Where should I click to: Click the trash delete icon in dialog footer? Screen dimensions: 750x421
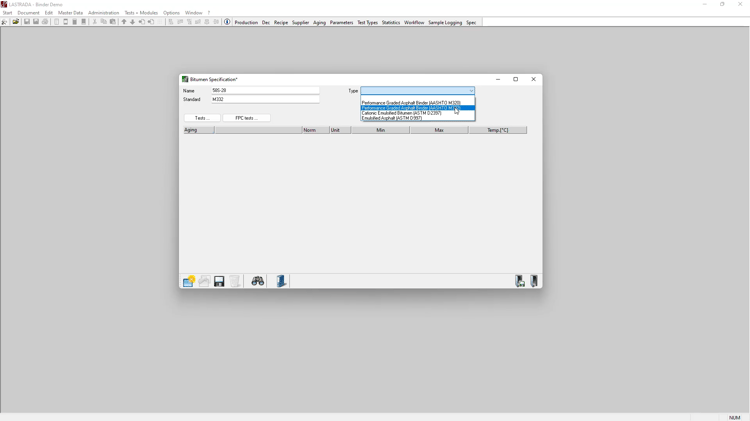point(235,282)
